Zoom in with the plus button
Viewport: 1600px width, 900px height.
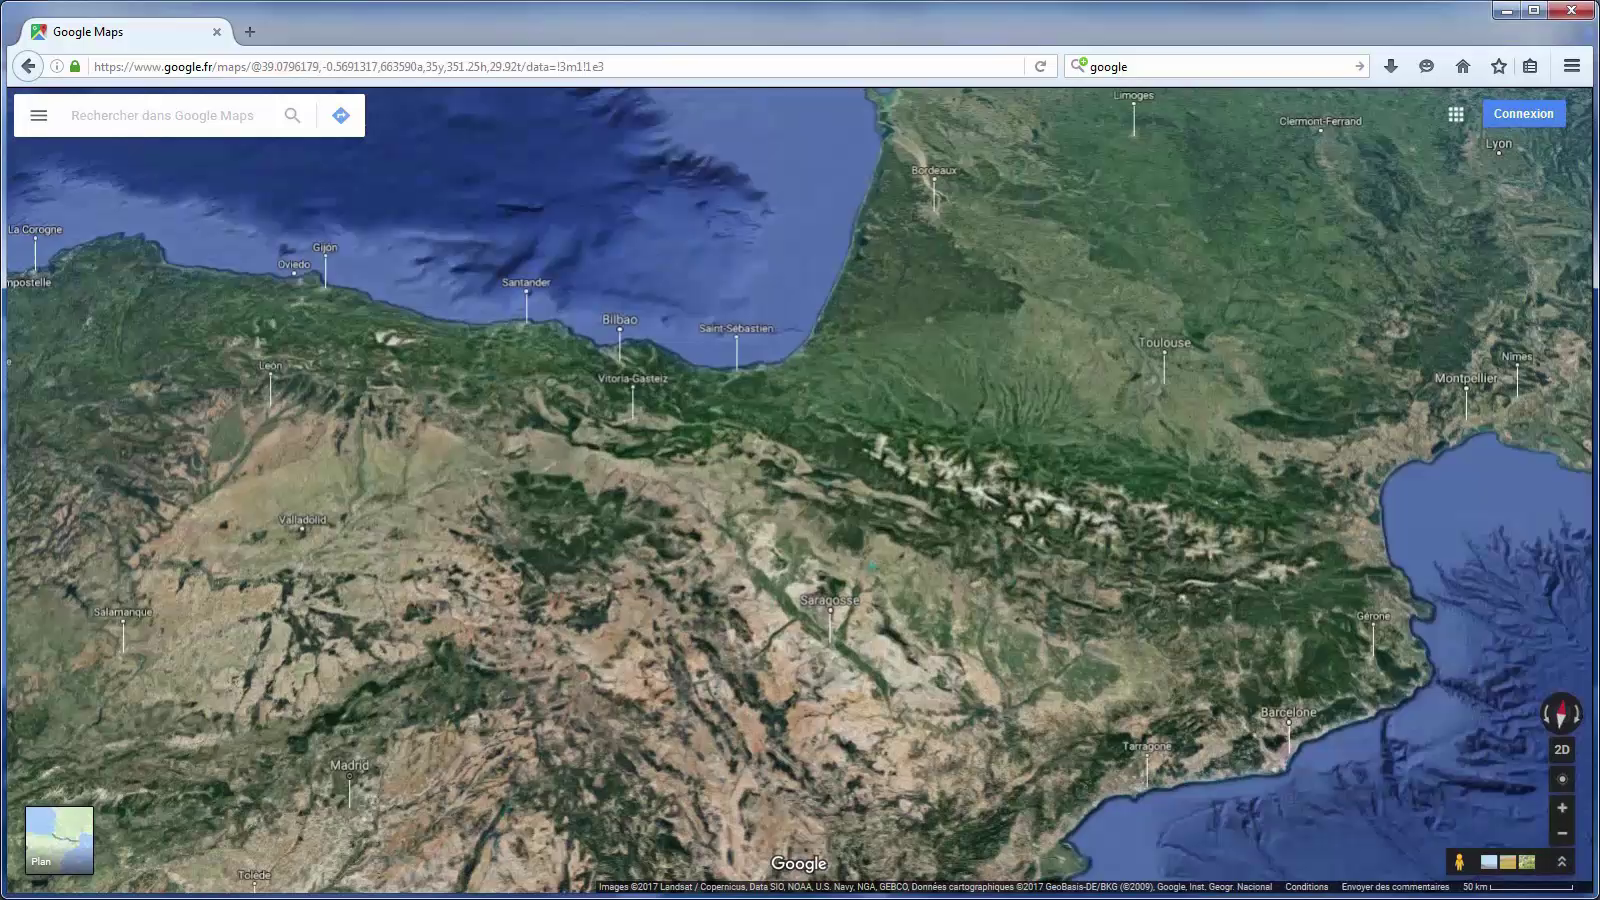coord(1562,808)
